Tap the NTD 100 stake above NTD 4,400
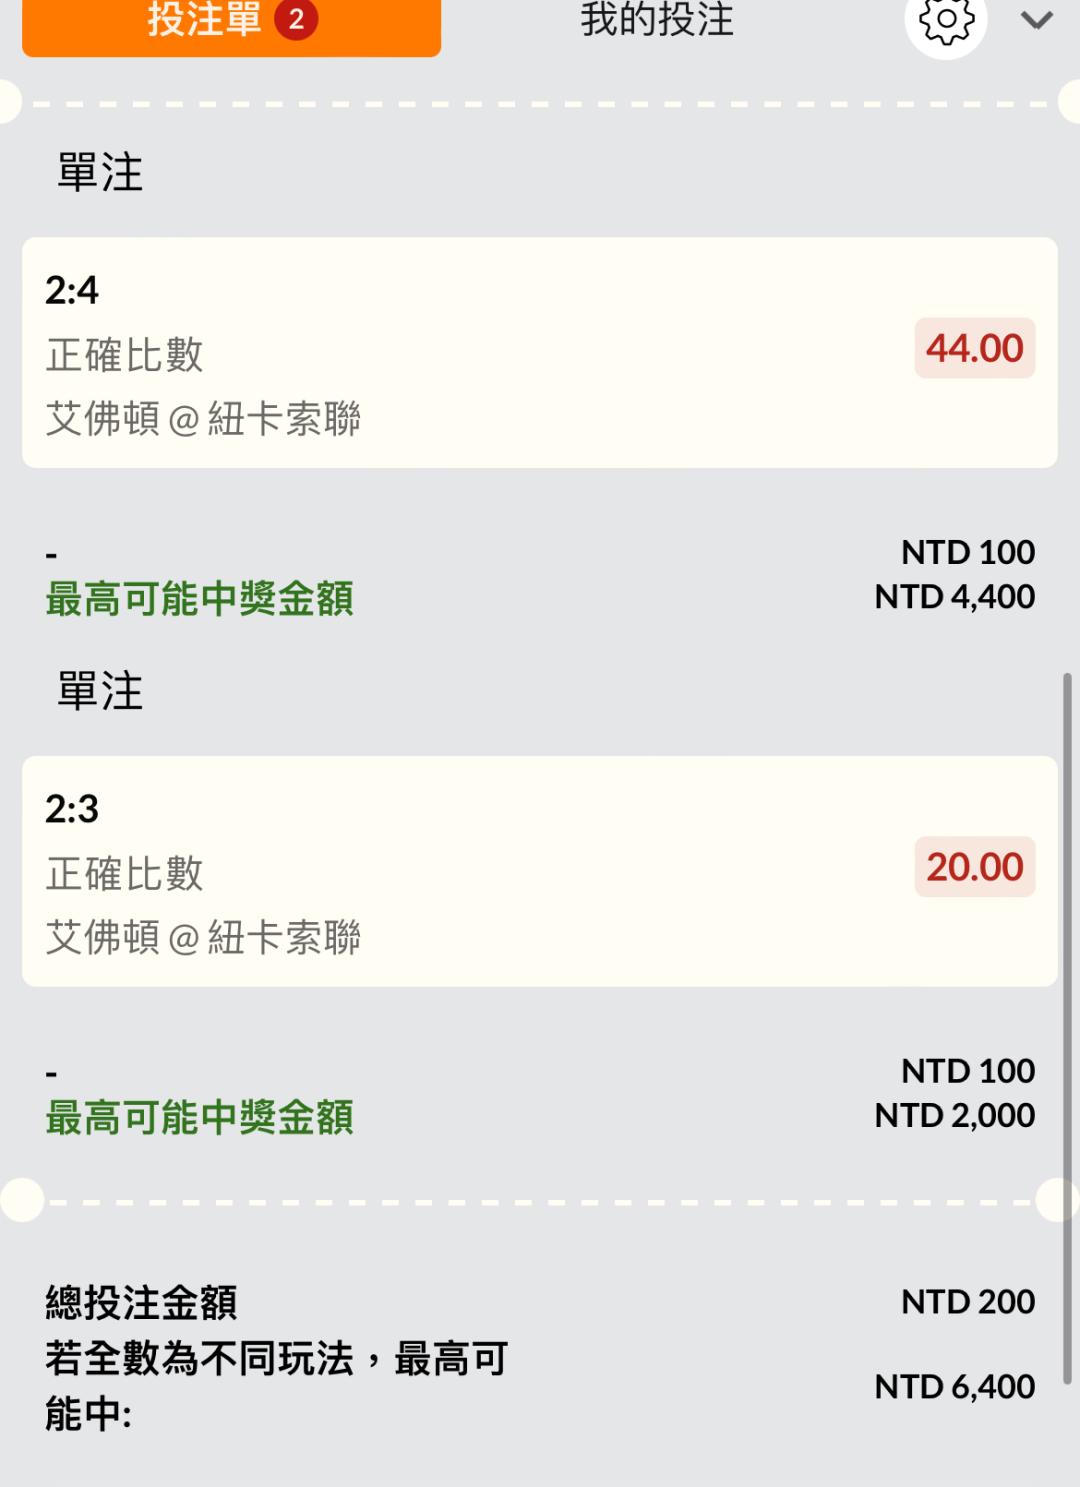The height and width of the screenshot is (1487, 1080). [967, 552]
